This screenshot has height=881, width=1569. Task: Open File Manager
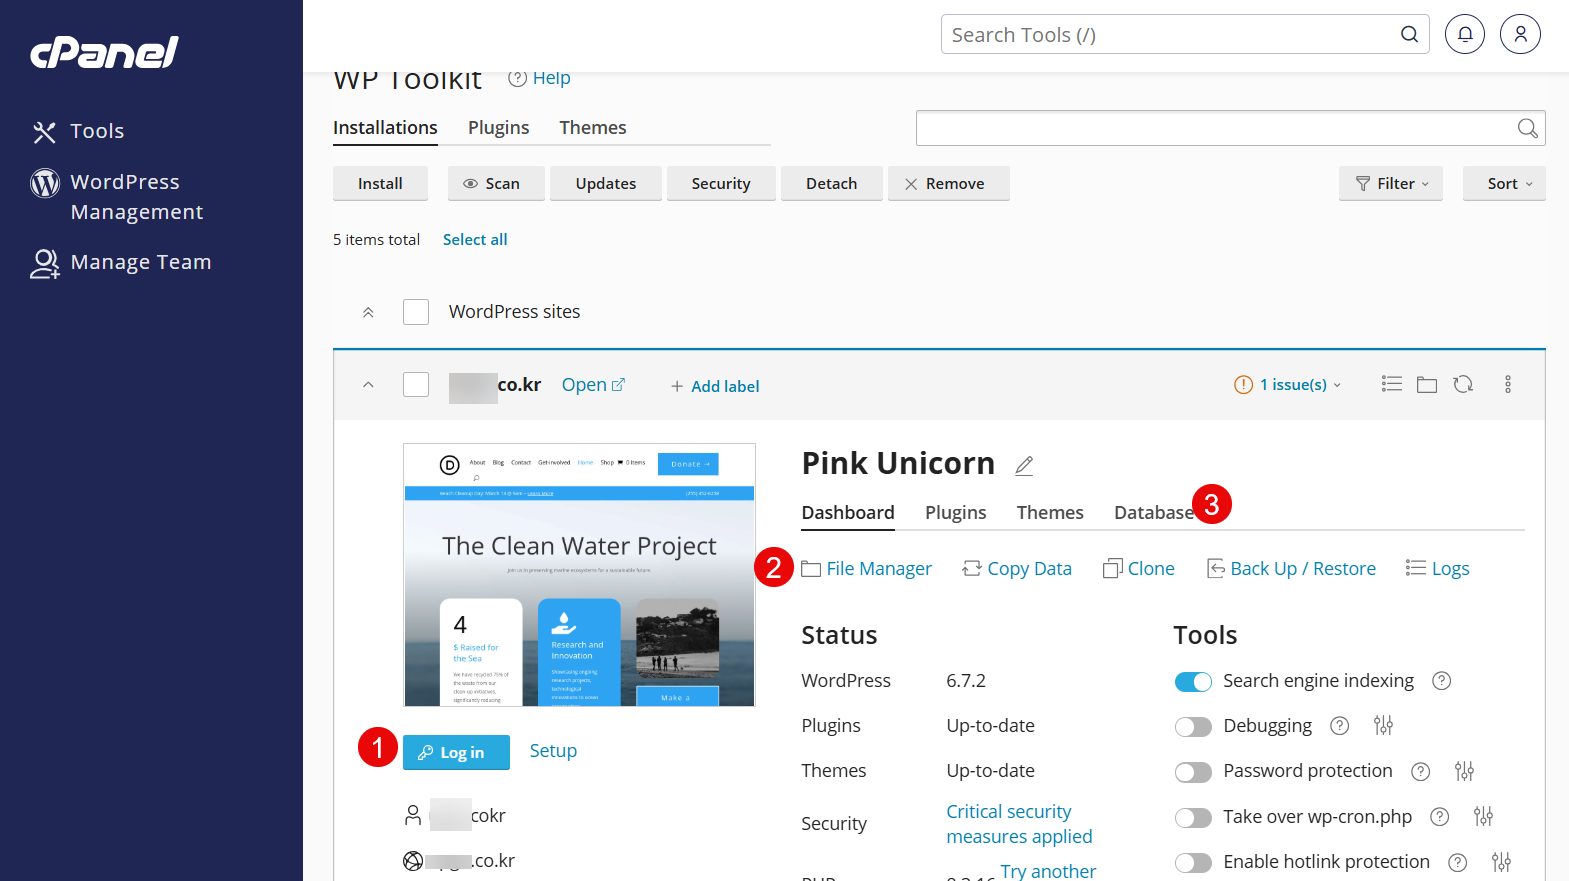point(866,569)
